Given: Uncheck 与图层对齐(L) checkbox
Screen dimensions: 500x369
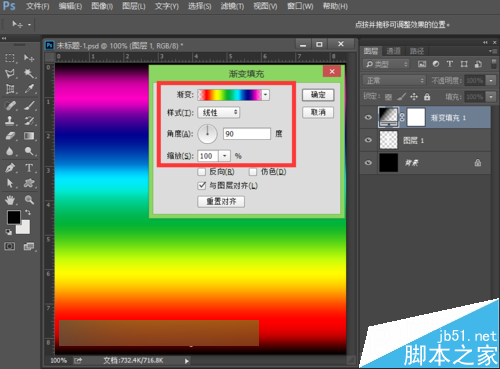Looking at the screenshot, I should [x=201, y=186].
